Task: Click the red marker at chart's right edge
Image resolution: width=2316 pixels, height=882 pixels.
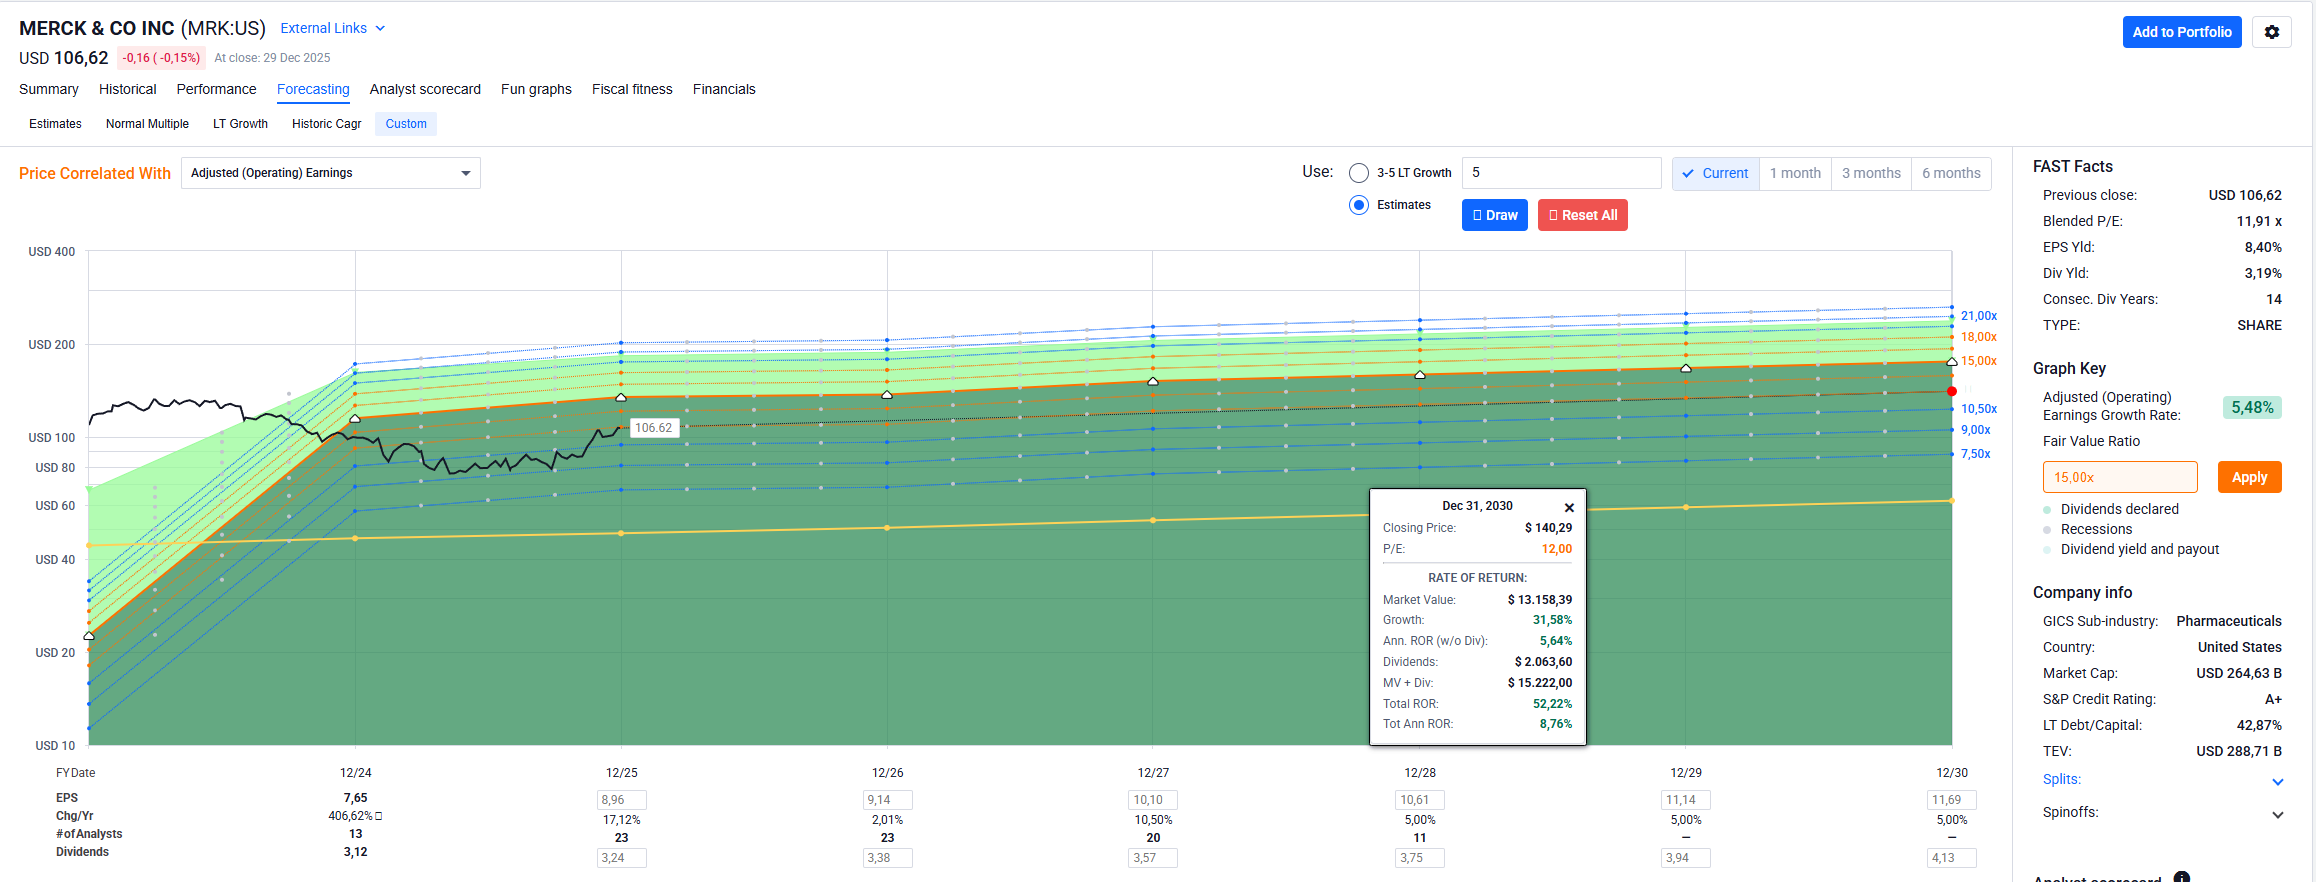Action: [1951, 391]
